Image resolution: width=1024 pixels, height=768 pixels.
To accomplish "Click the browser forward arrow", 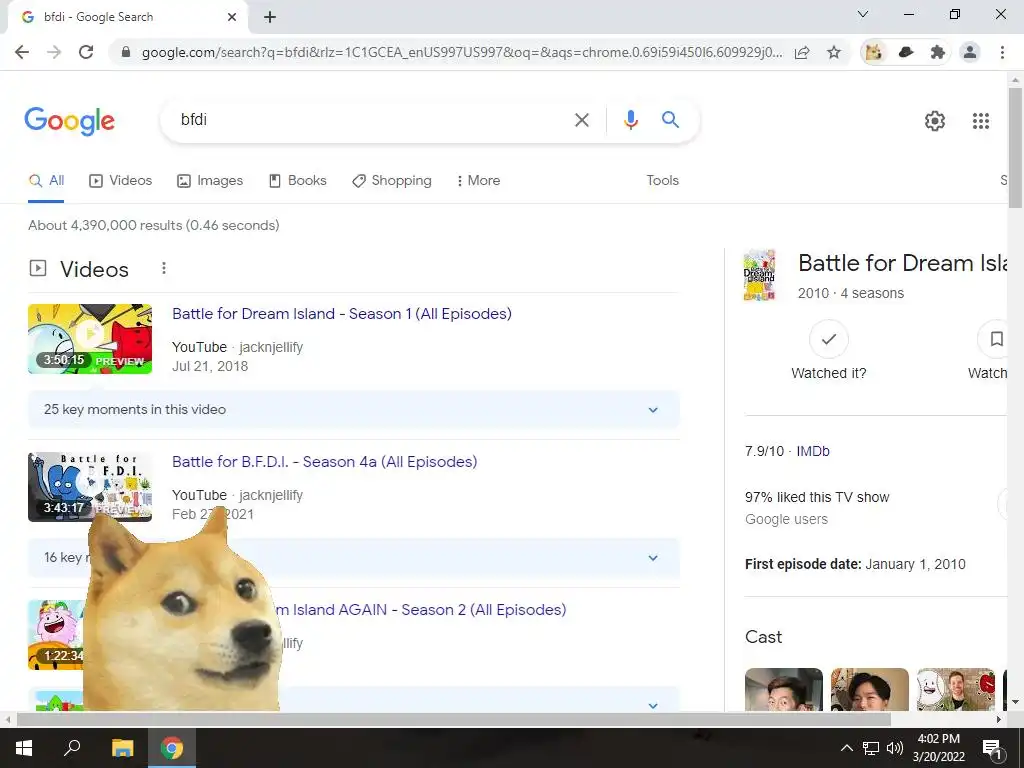I will click(x=54, y=52).
